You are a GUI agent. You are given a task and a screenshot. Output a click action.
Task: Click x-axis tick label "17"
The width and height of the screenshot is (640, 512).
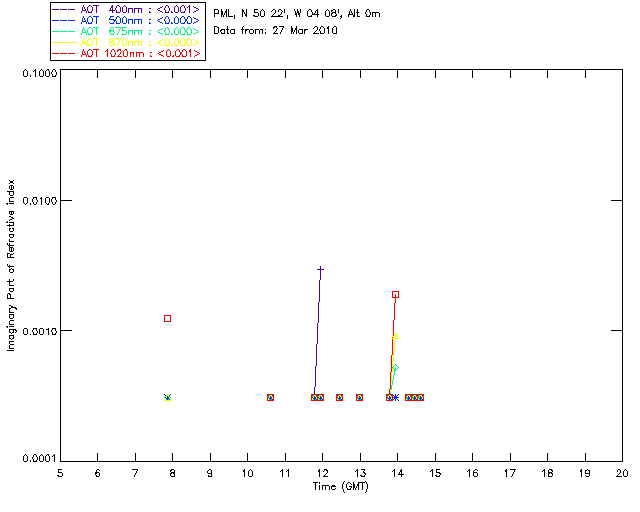[510, 473]
